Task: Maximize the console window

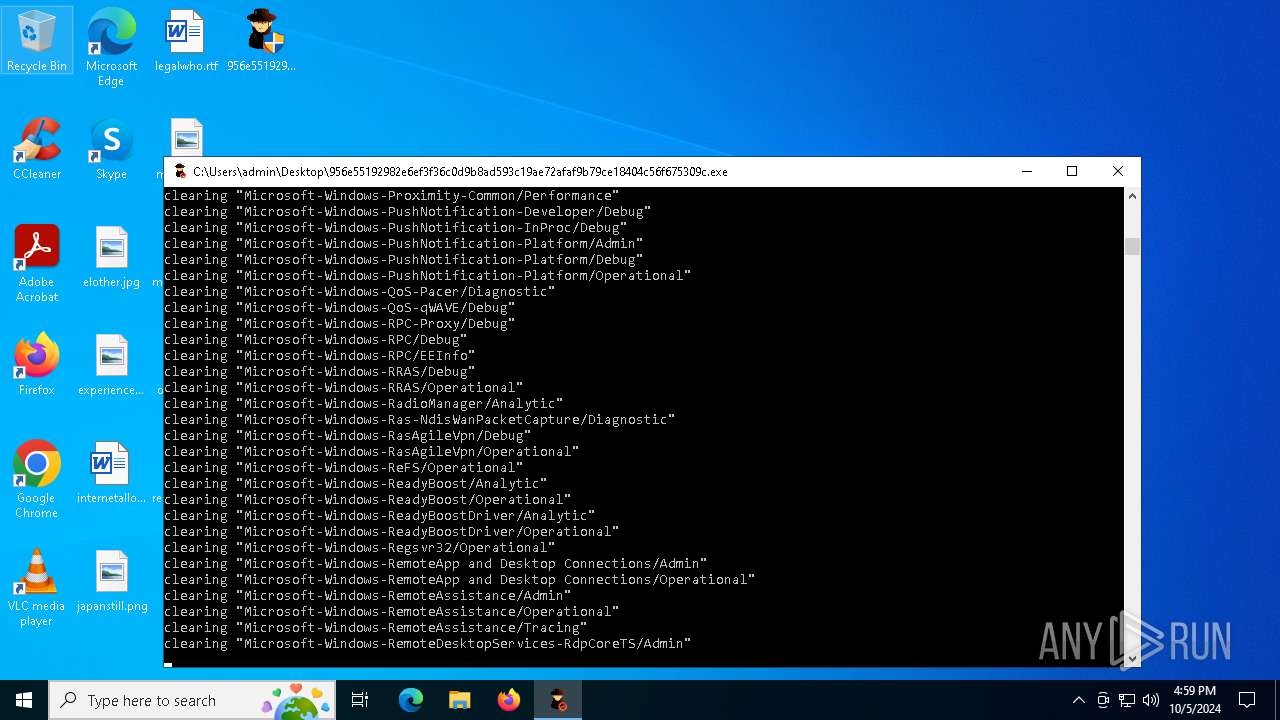Action: click(x=1072, y=171)
